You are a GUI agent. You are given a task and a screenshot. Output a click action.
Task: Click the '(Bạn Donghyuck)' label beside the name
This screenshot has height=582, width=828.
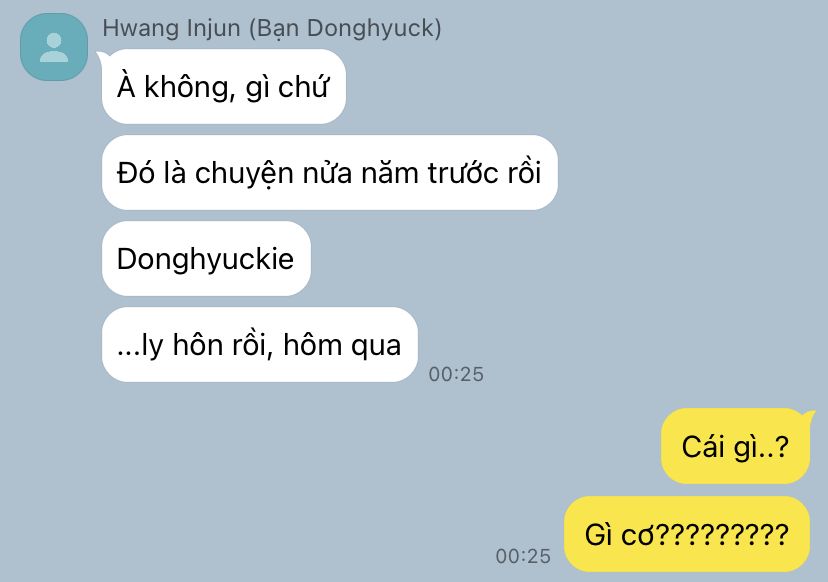click(345, 29)
